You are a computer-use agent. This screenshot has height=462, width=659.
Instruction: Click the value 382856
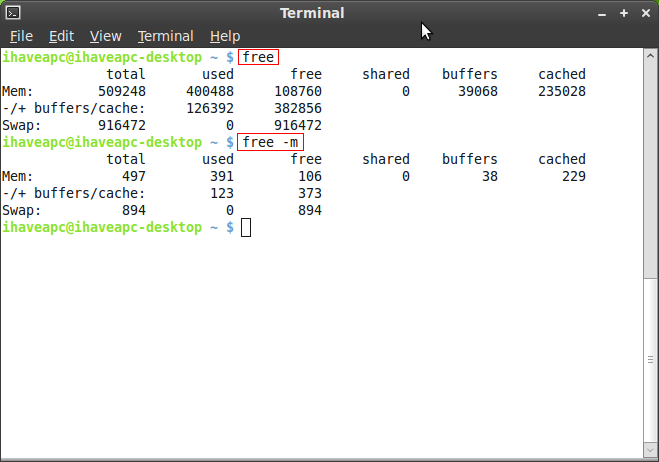[x=298, y=108]
